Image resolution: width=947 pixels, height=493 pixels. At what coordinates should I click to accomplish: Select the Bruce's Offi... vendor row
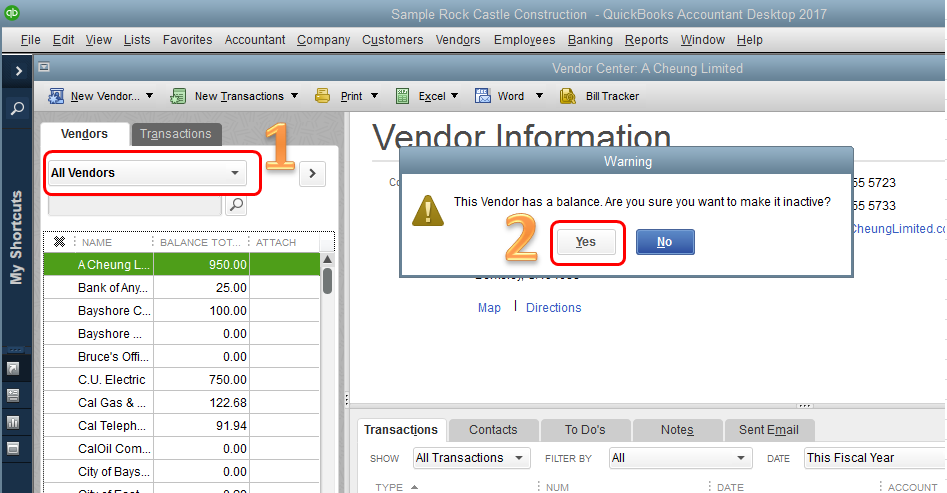pos(182,356)
